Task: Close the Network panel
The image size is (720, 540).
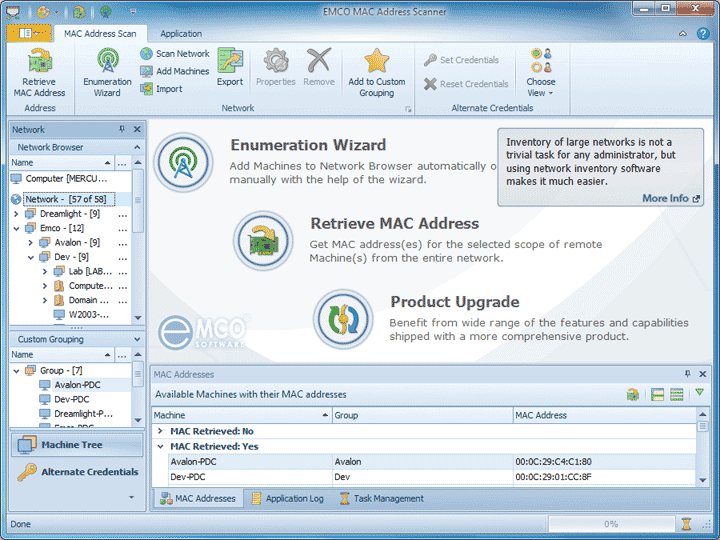Action: click(137, 129)
